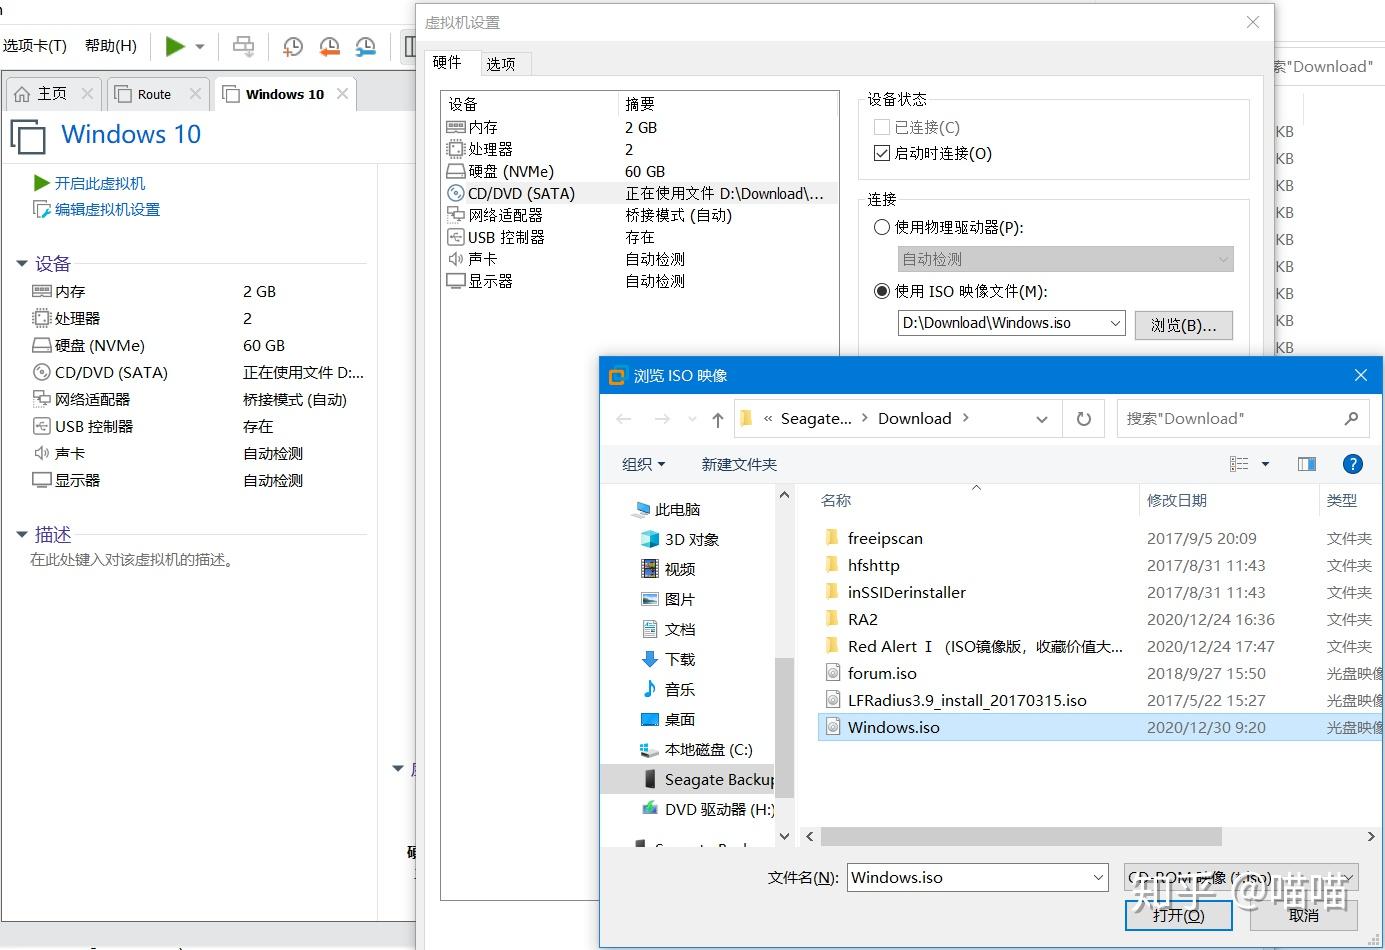This screenshot has height=950, width=1385.
Task: Select the freeipscan folder
Action: [x=884, y=539]
